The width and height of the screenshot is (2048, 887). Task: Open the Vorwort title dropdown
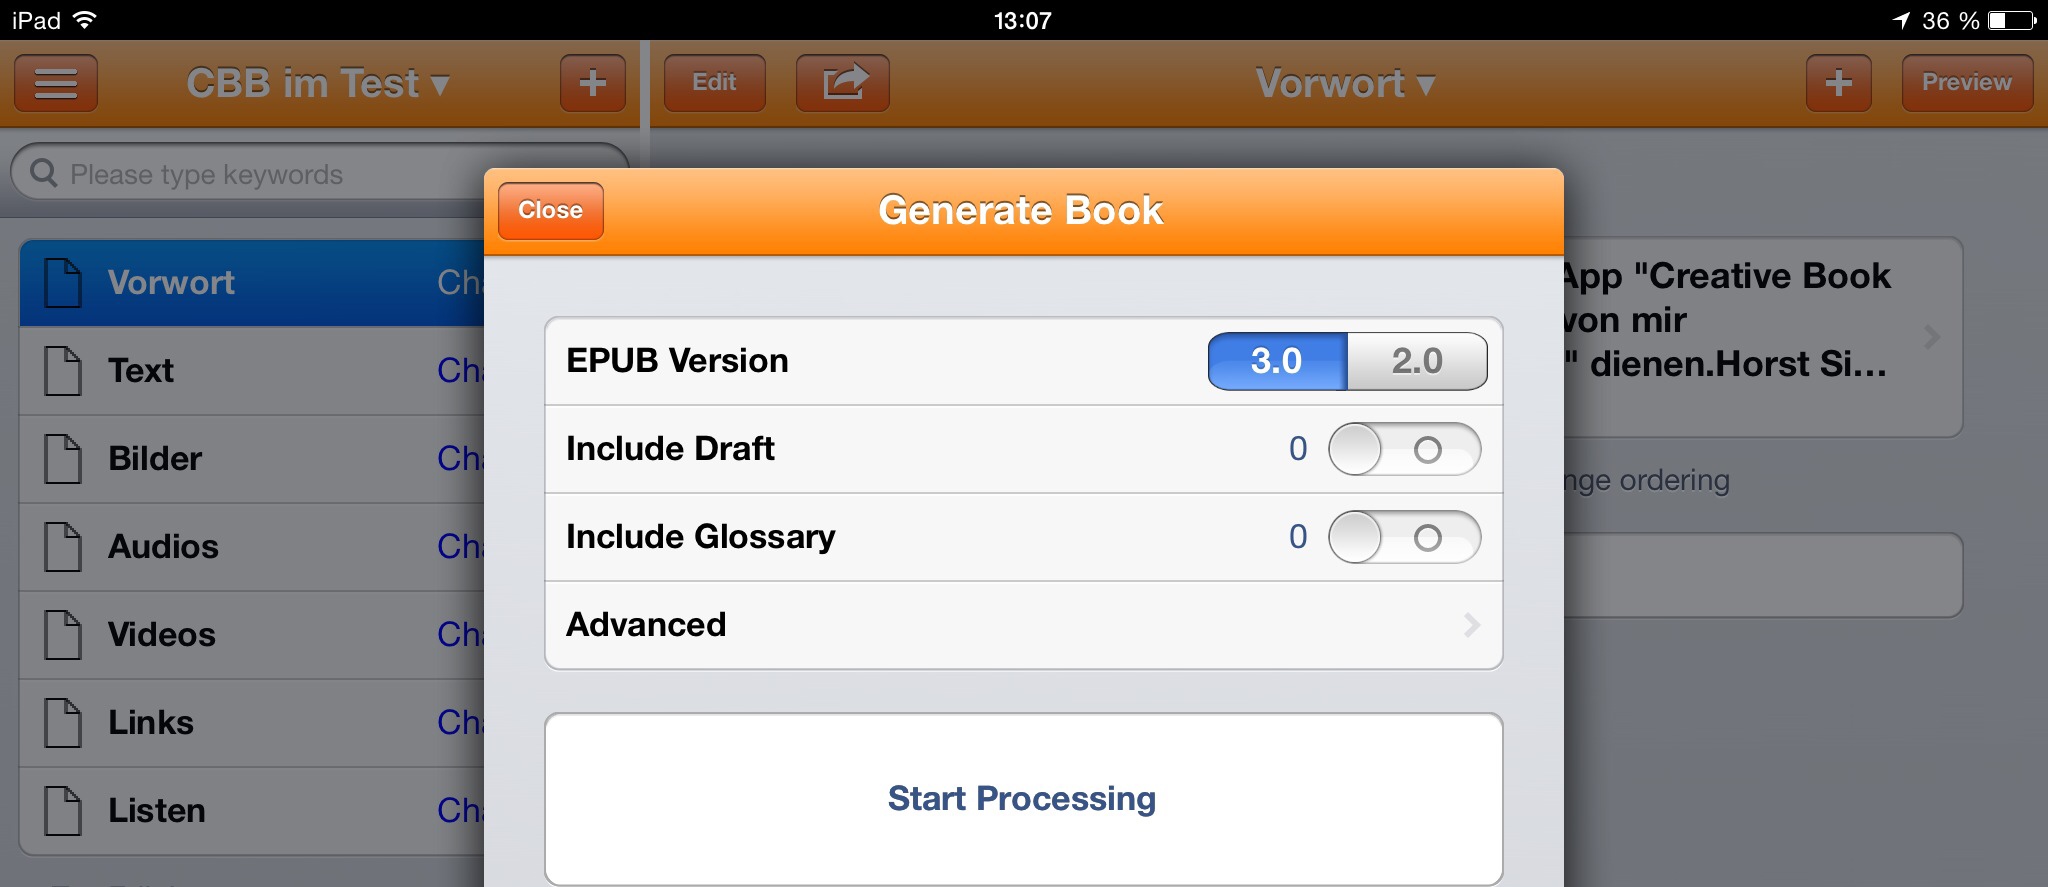[1344, 84]
